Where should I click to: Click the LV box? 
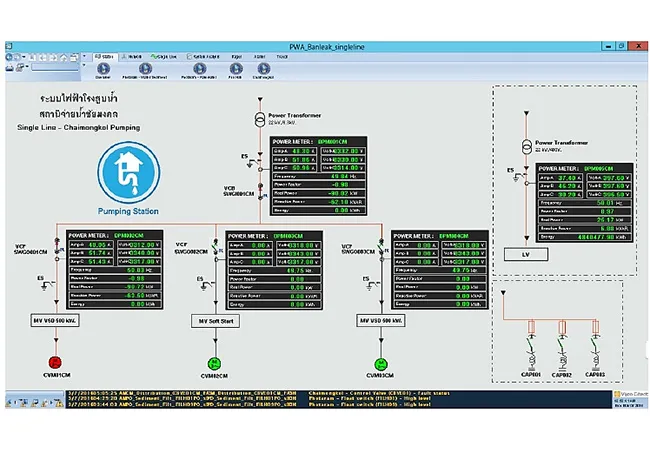pos(526,254)
